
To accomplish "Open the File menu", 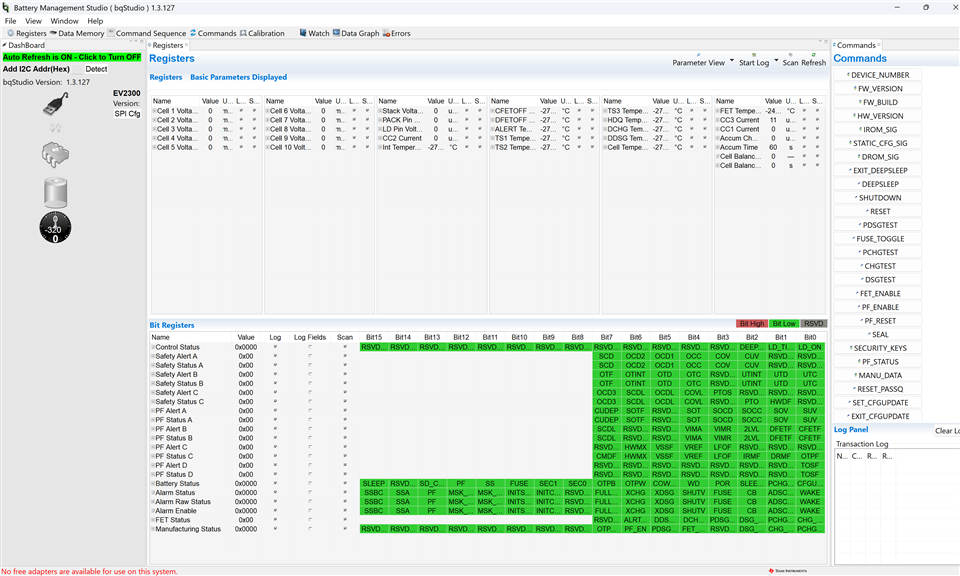I will coord(10,21).
